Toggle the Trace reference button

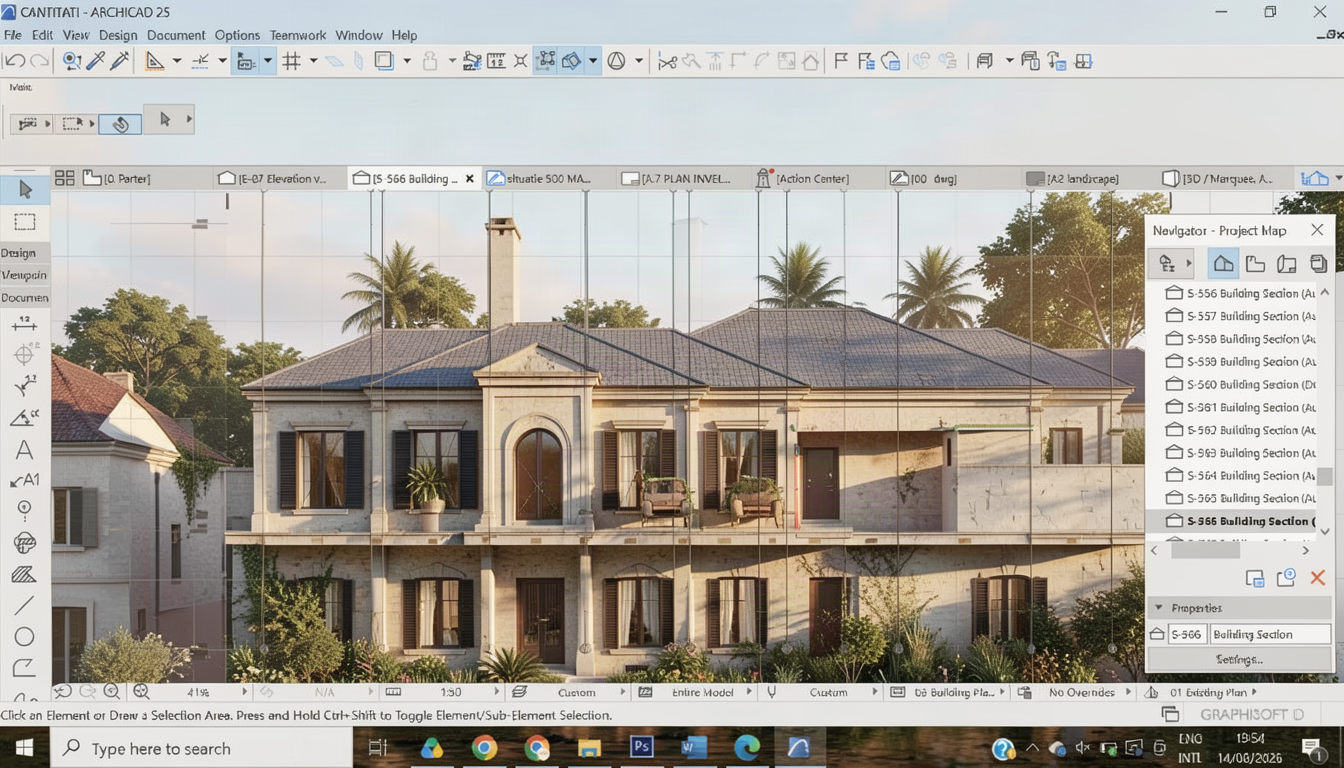(383, 61)
